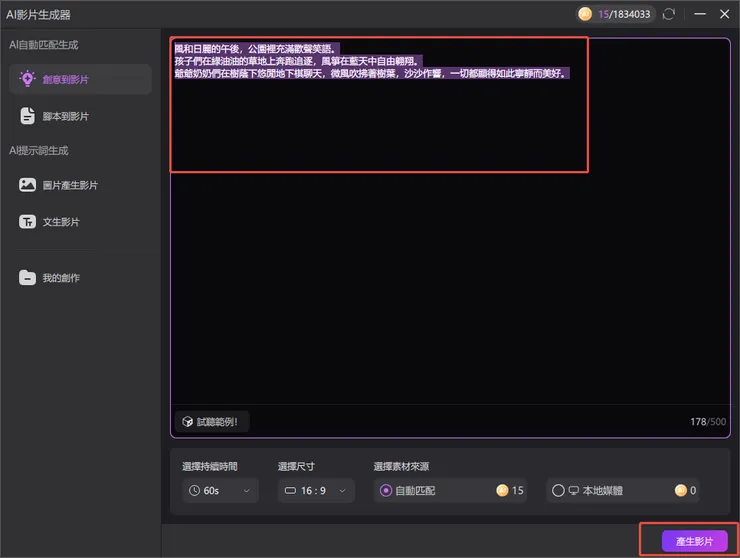Open the 圖片產生影片 sidebar option

[x=80, y=185]
